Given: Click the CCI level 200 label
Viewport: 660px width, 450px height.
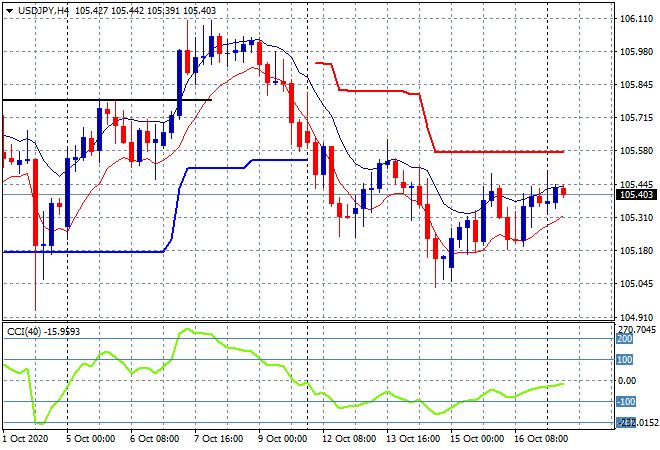Looking at the screenshot, I should pyautogui.click(x=625, y=339).
